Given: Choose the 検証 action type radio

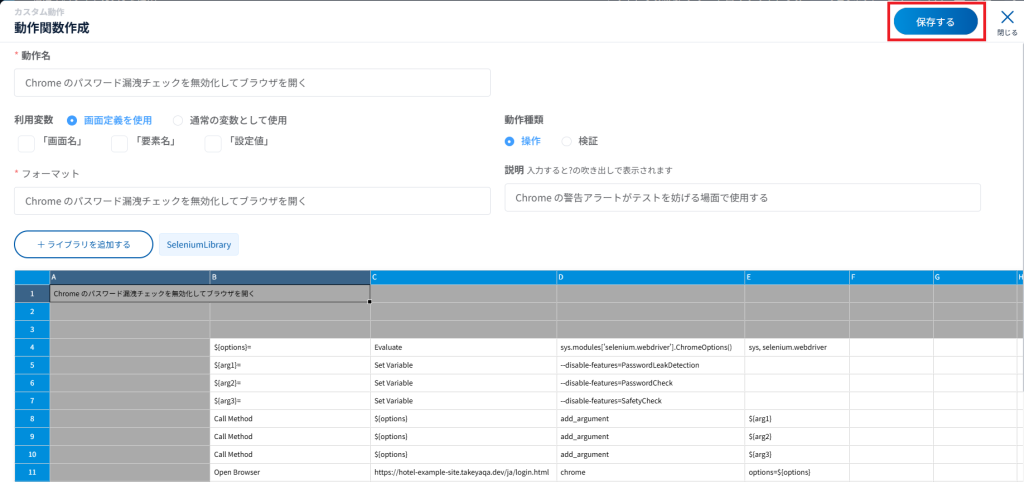Looking at the screenshot, I should click(567, 141).
